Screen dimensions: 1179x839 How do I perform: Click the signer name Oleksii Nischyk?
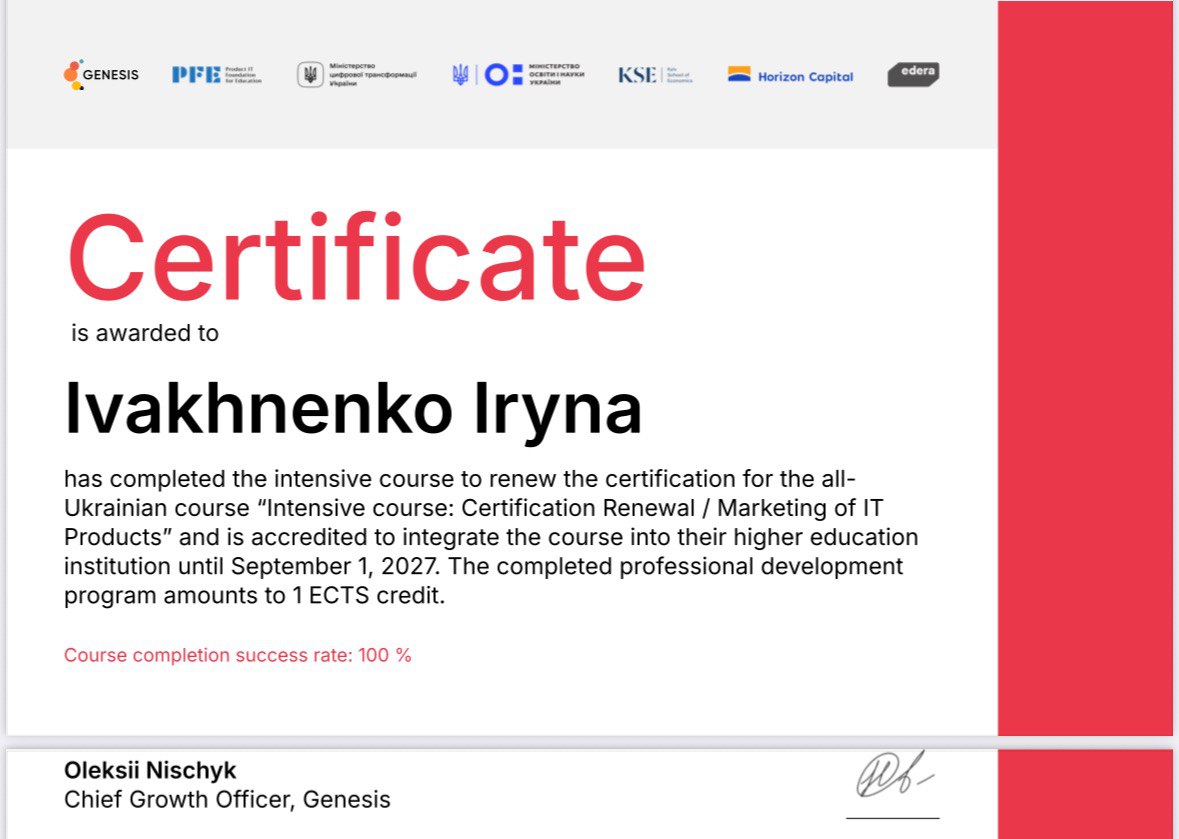click(x=150, y=770)
